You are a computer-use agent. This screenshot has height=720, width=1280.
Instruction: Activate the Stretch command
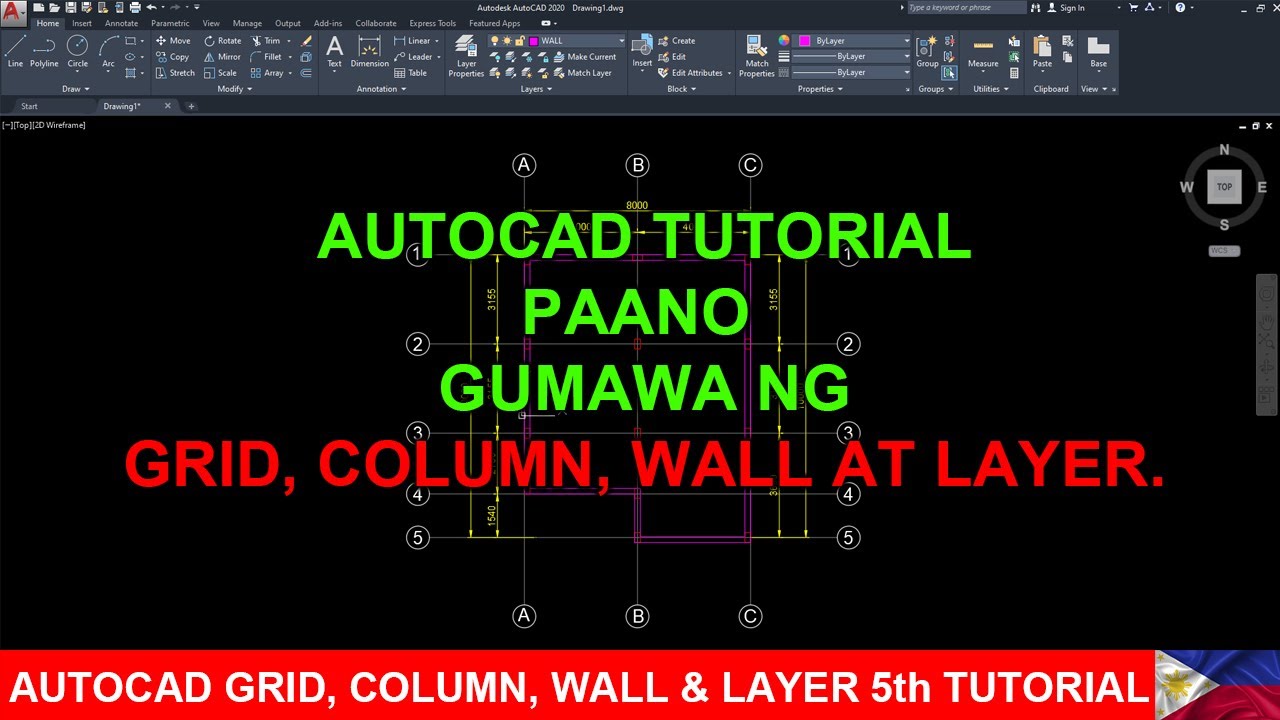click(x=175, y=73)
